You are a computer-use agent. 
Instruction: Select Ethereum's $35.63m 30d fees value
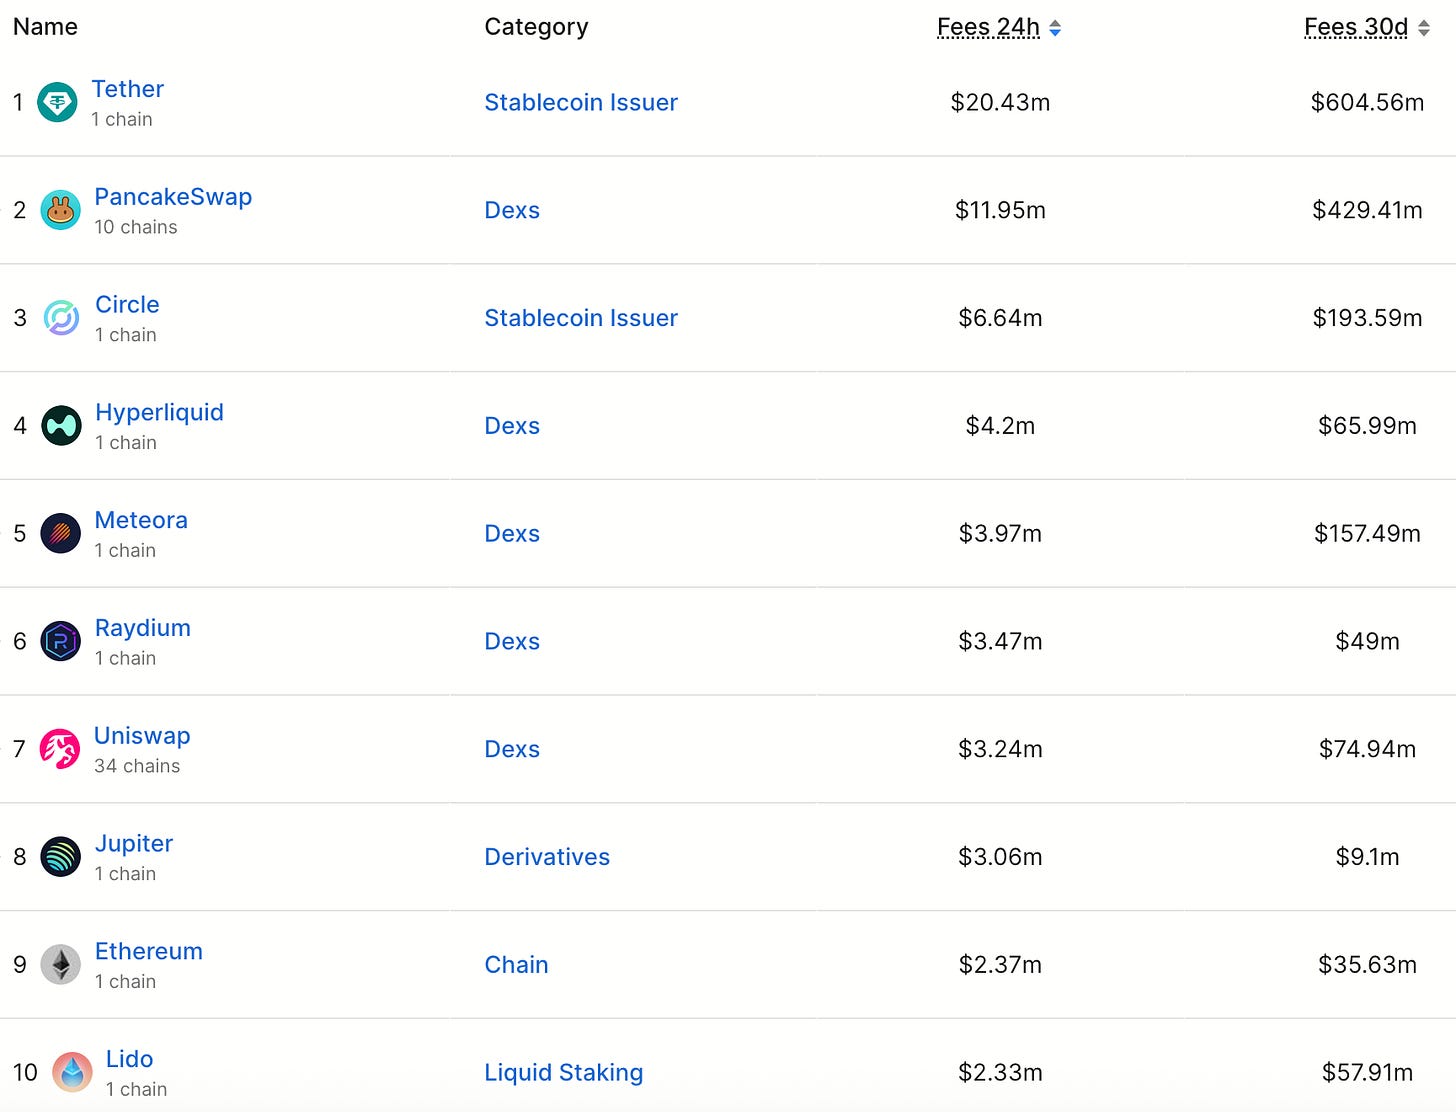pyautogui.click(x=1367, y=965)
